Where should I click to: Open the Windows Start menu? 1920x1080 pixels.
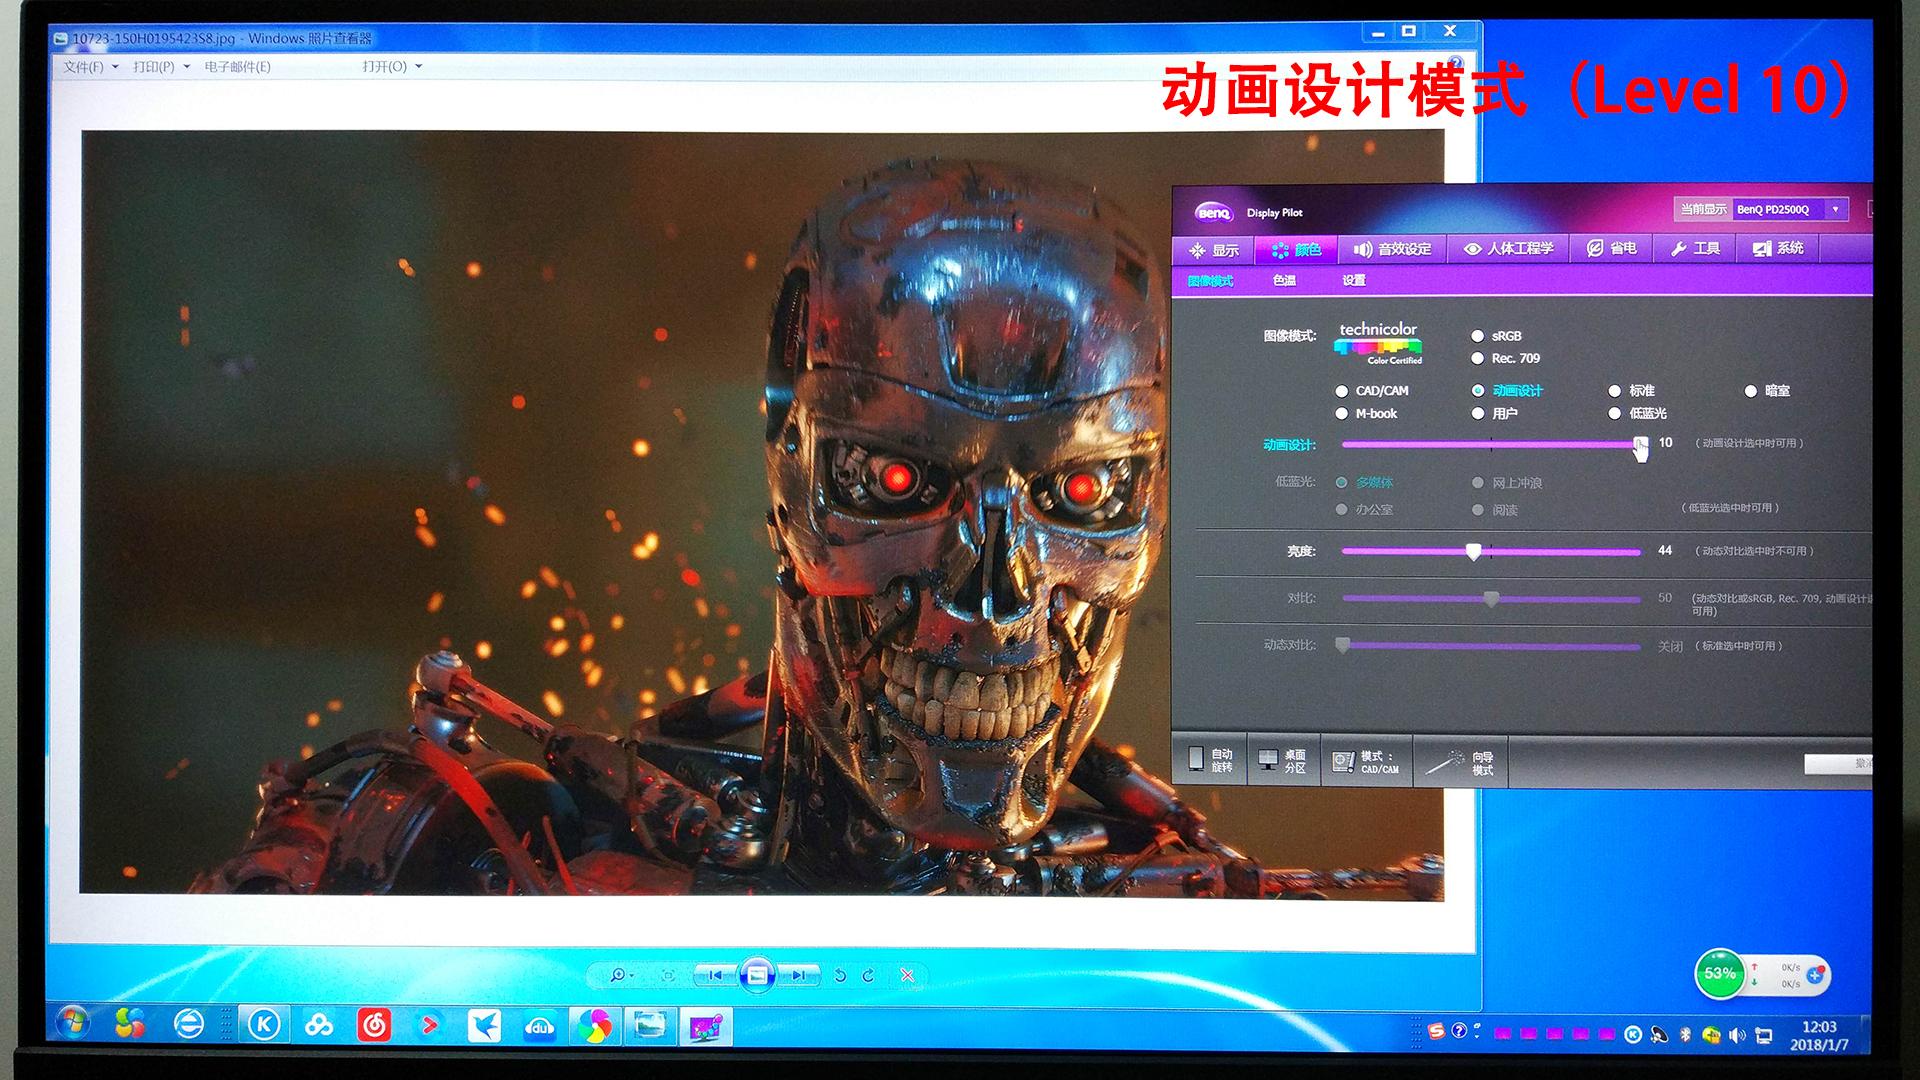73,1024
